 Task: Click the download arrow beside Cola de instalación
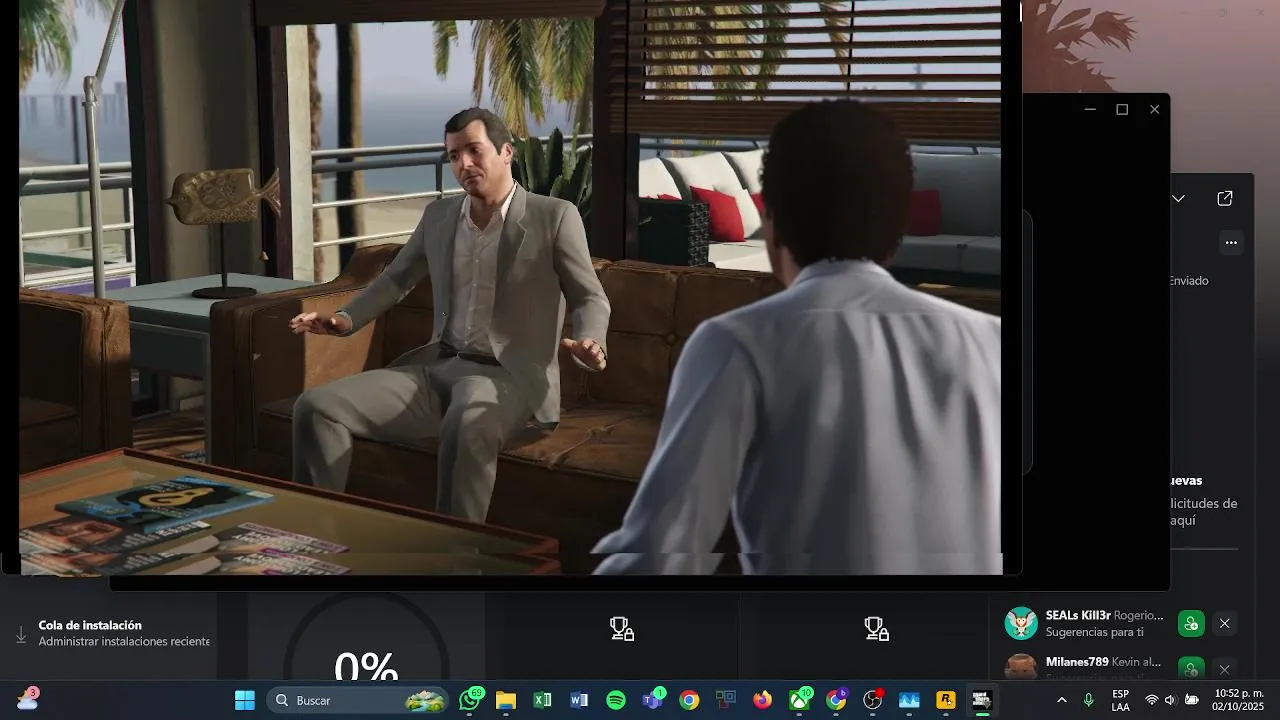pyautogui.click(x=21, y=634)
